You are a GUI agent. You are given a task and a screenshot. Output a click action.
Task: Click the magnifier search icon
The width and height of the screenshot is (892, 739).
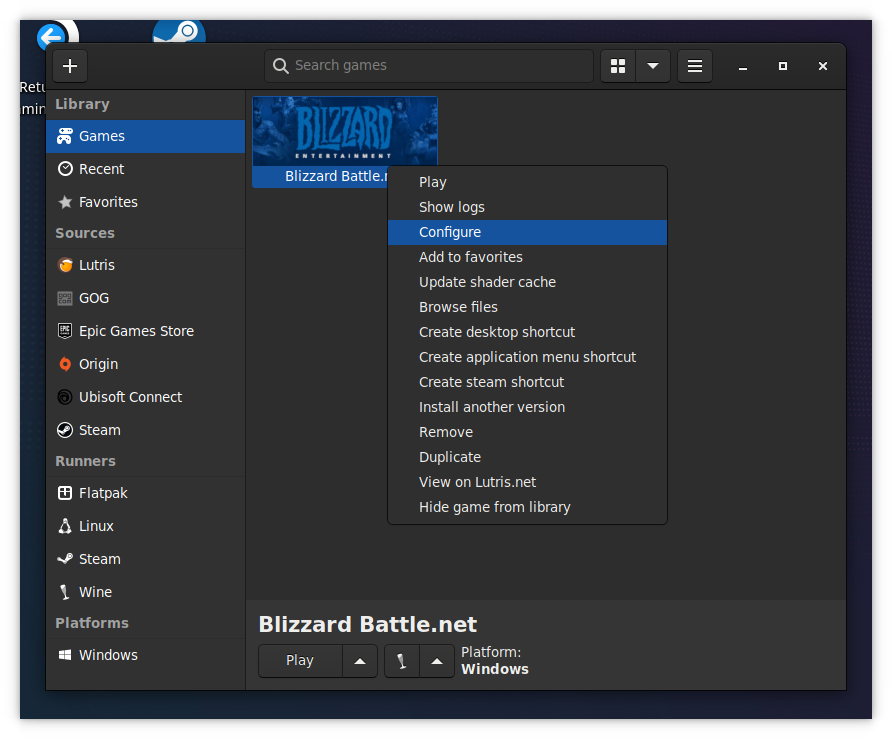(x=280, y=66)
